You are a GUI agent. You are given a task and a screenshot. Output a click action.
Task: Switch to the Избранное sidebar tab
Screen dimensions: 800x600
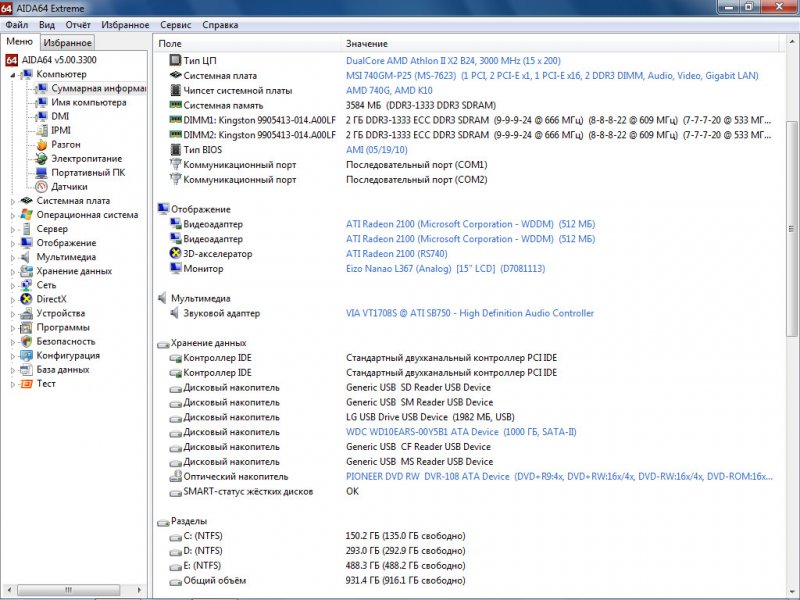click(x=68, y=43)
